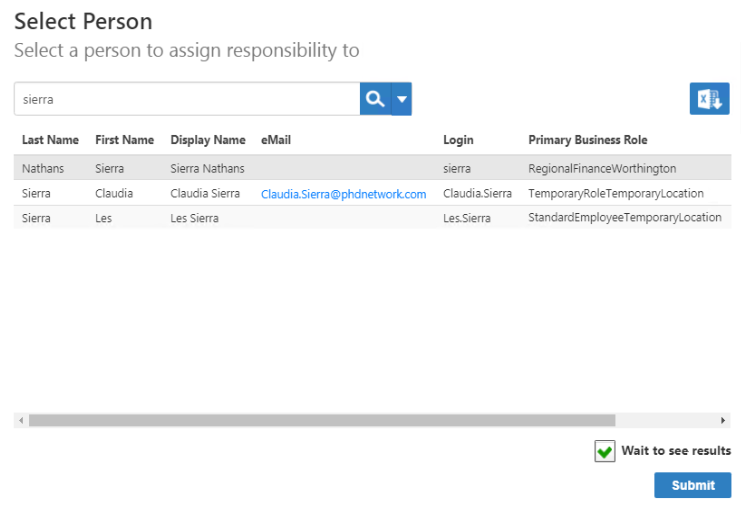The image size is (741, 518).
Task: Click the horizontal scrollbar thumb
Action: 322,421
